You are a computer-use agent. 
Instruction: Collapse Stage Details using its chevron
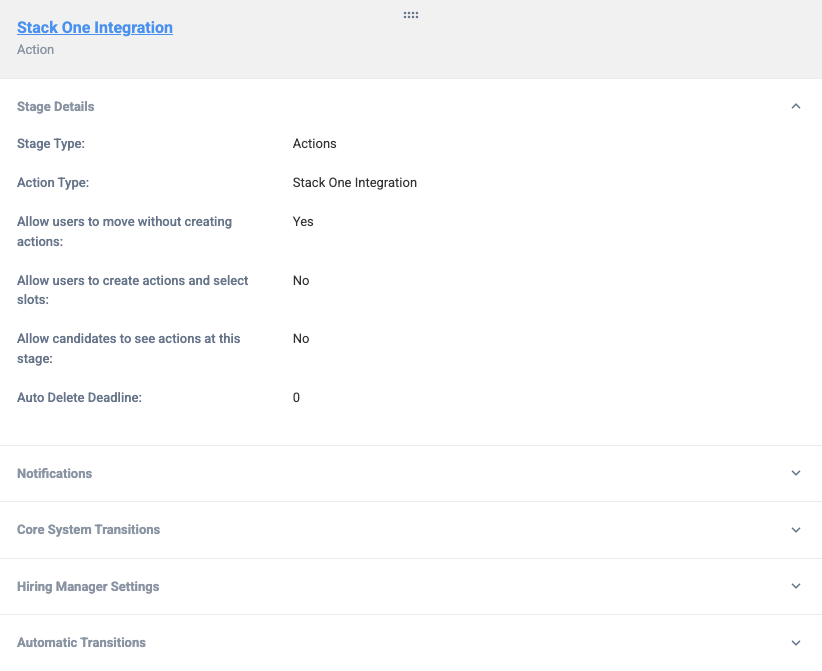796,106
